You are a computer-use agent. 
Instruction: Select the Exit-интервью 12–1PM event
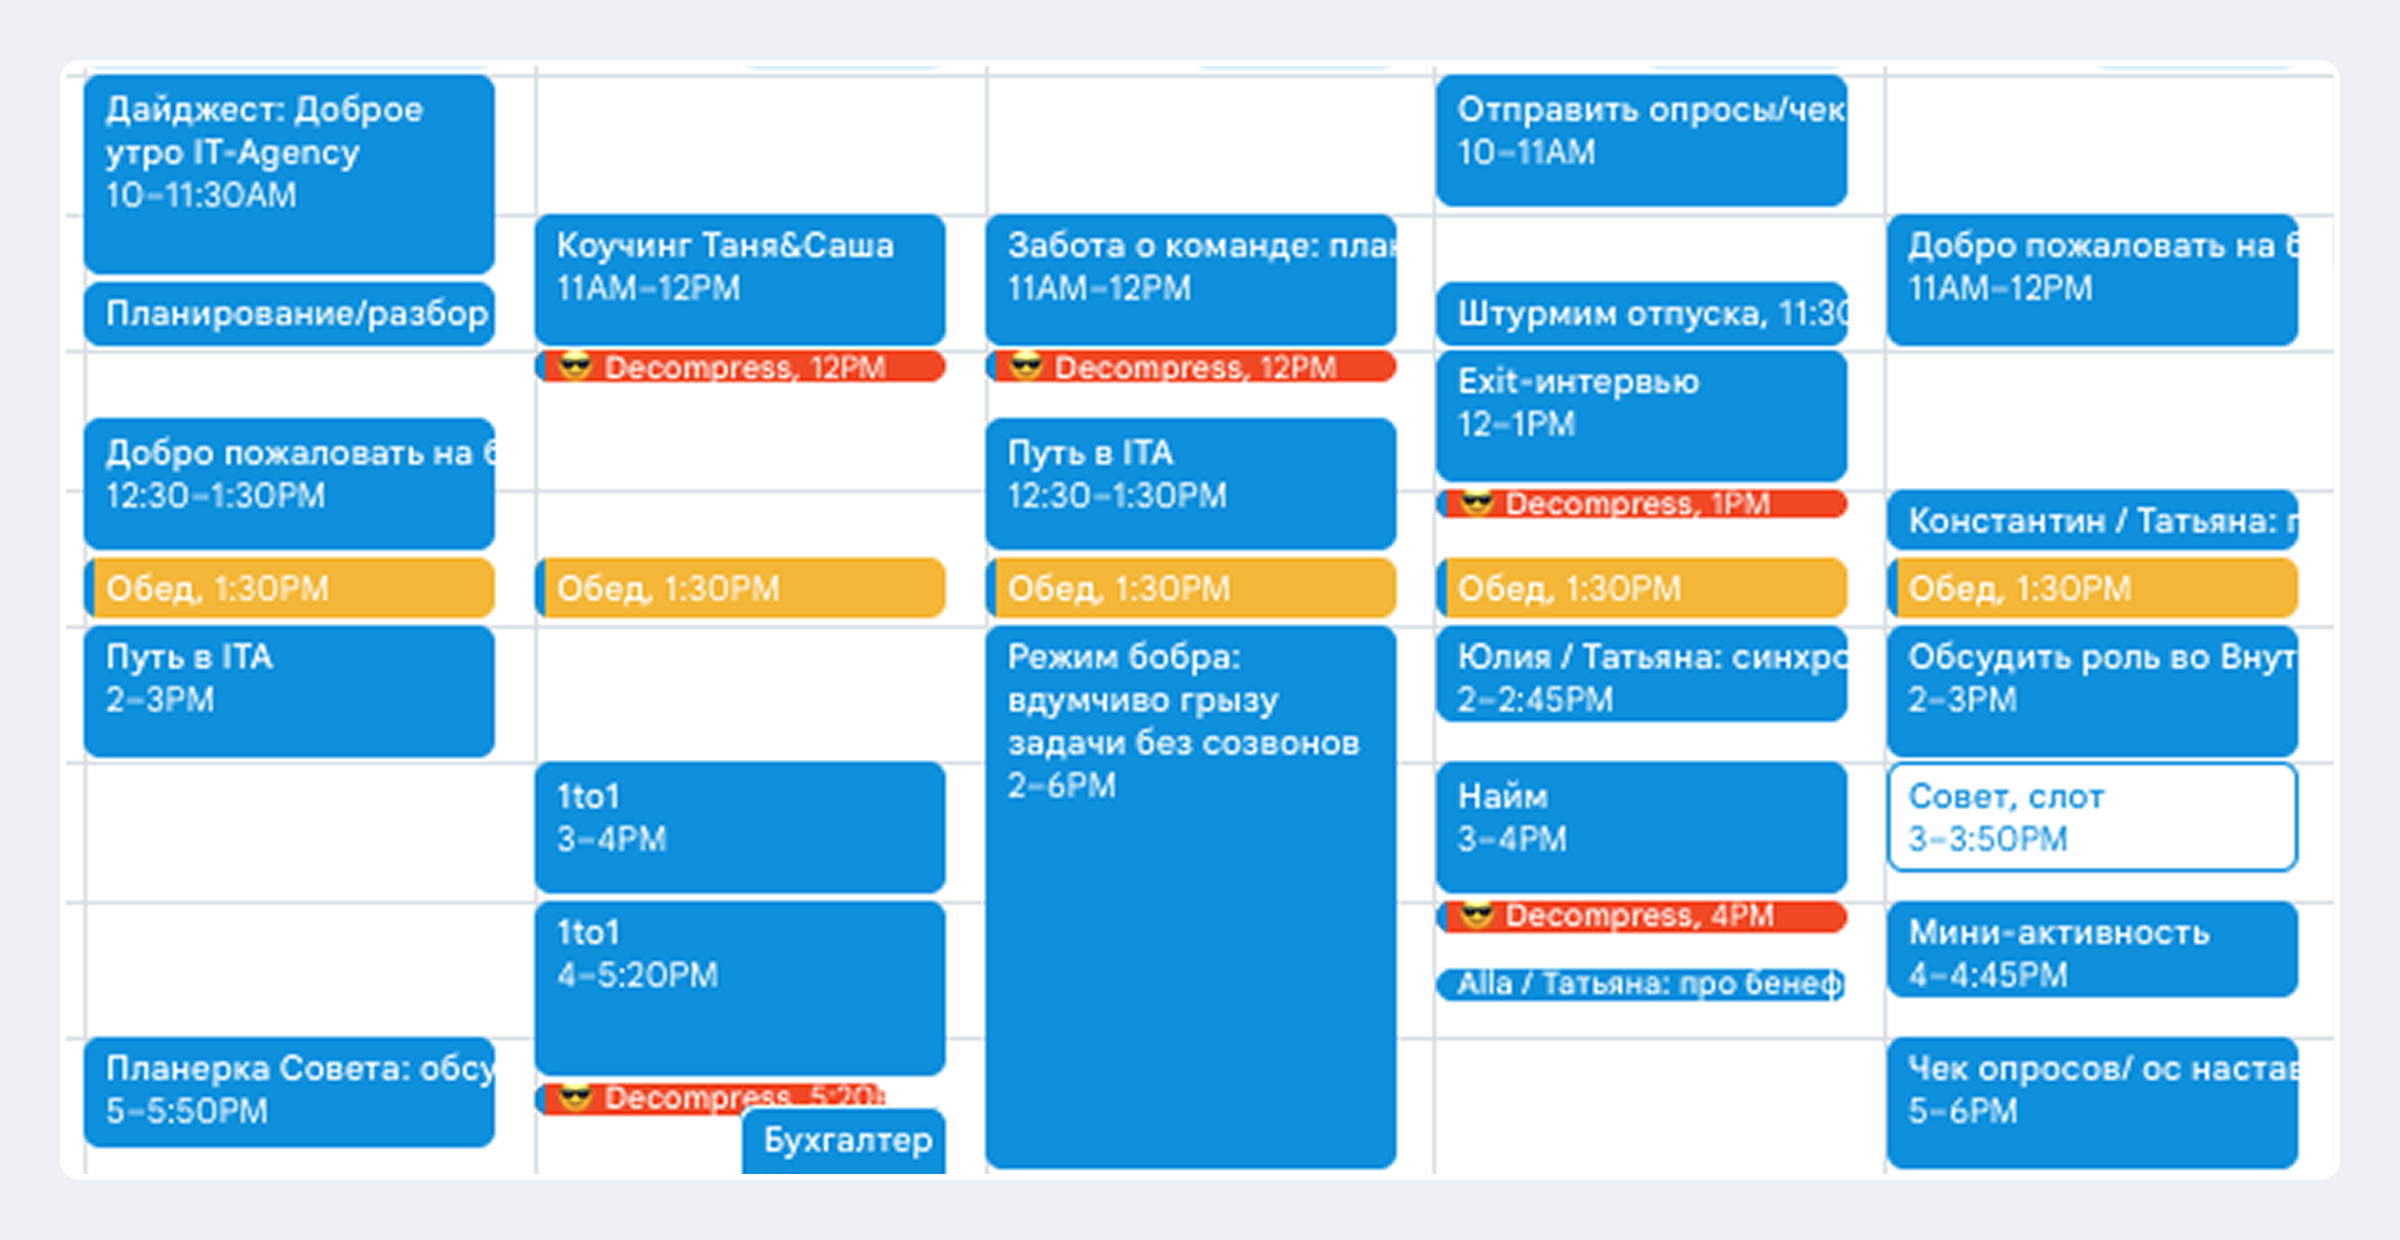pos(1640,414)
